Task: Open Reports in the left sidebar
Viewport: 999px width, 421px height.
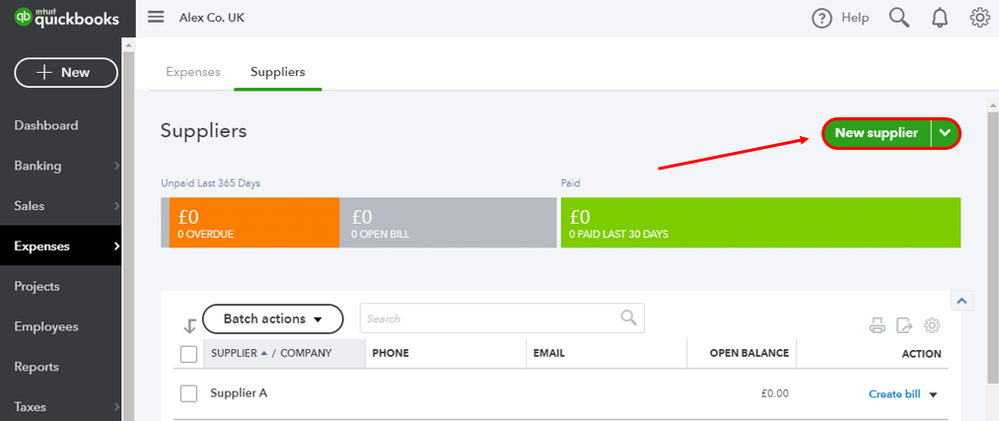Action: coord(36,367)
